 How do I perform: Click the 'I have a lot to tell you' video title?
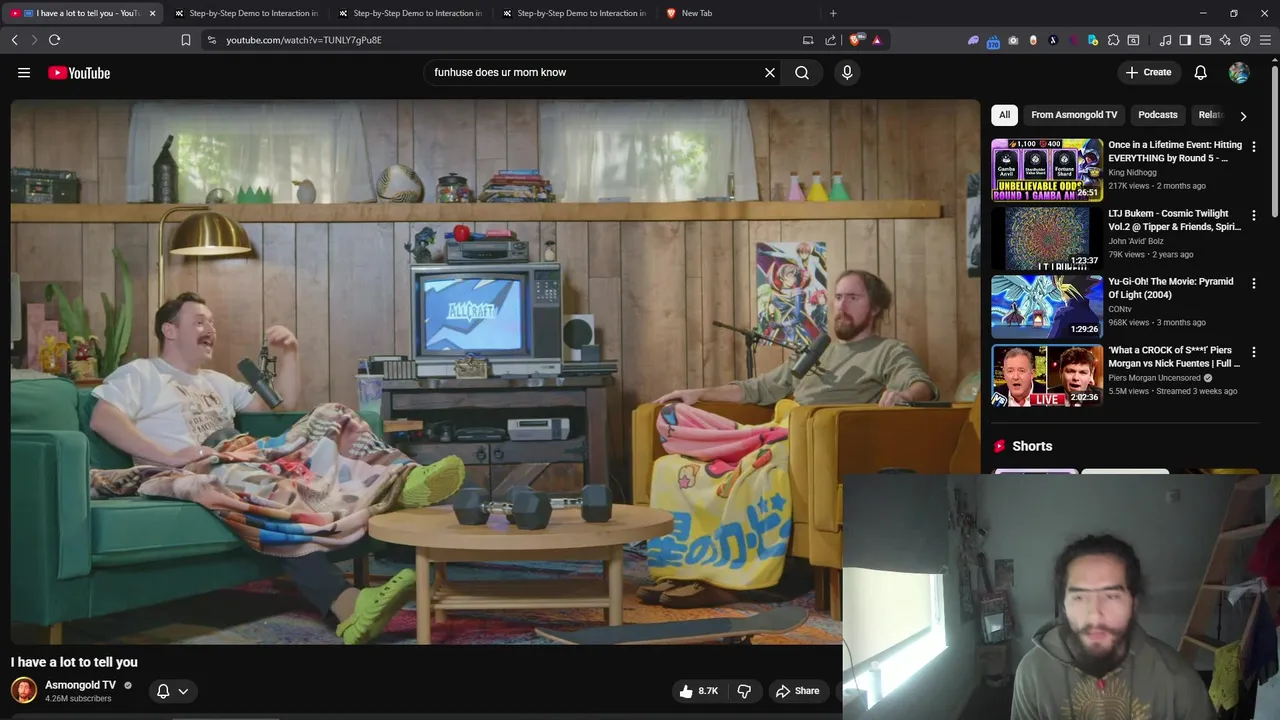tap(74, 662)
